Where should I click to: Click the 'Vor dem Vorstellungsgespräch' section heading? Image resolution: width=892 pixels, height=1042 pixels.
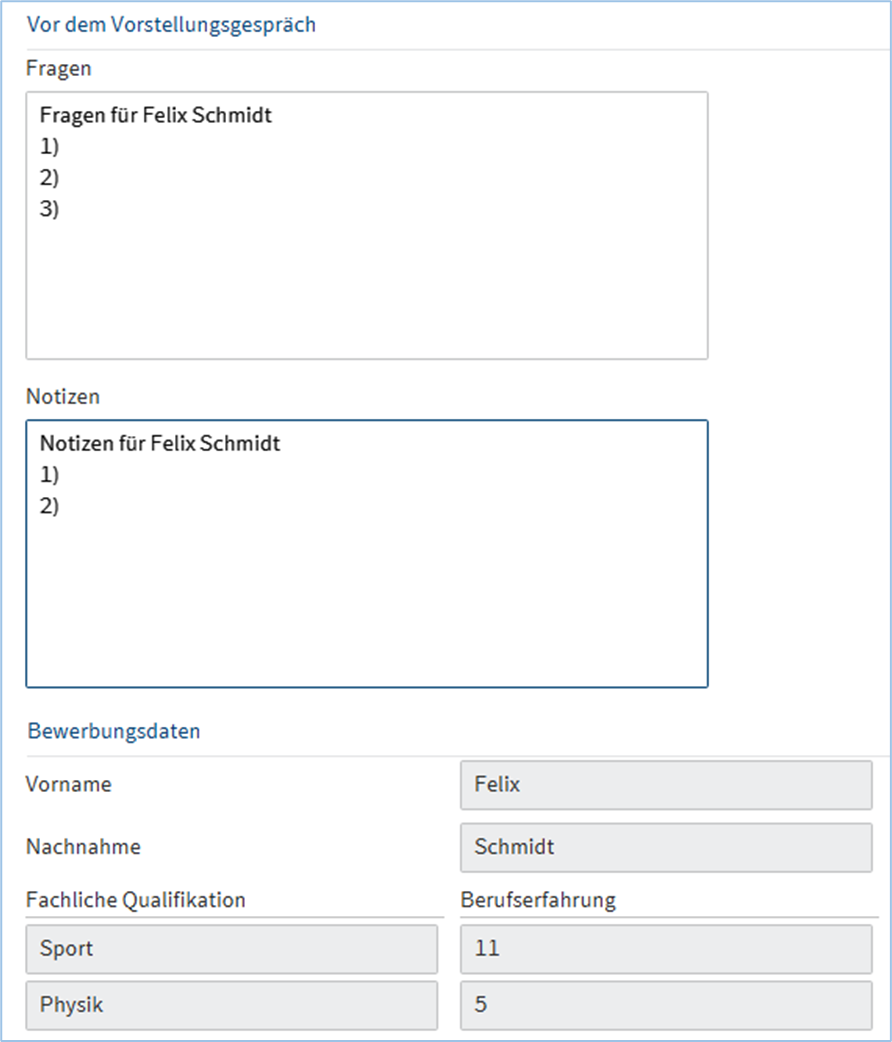[171, 25]
